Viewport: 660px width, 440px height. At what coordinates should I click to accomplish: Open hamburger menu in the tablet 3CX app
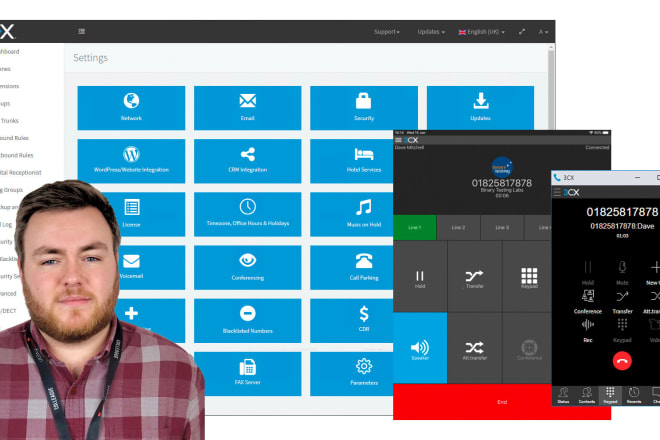click(x=398, y=140)
